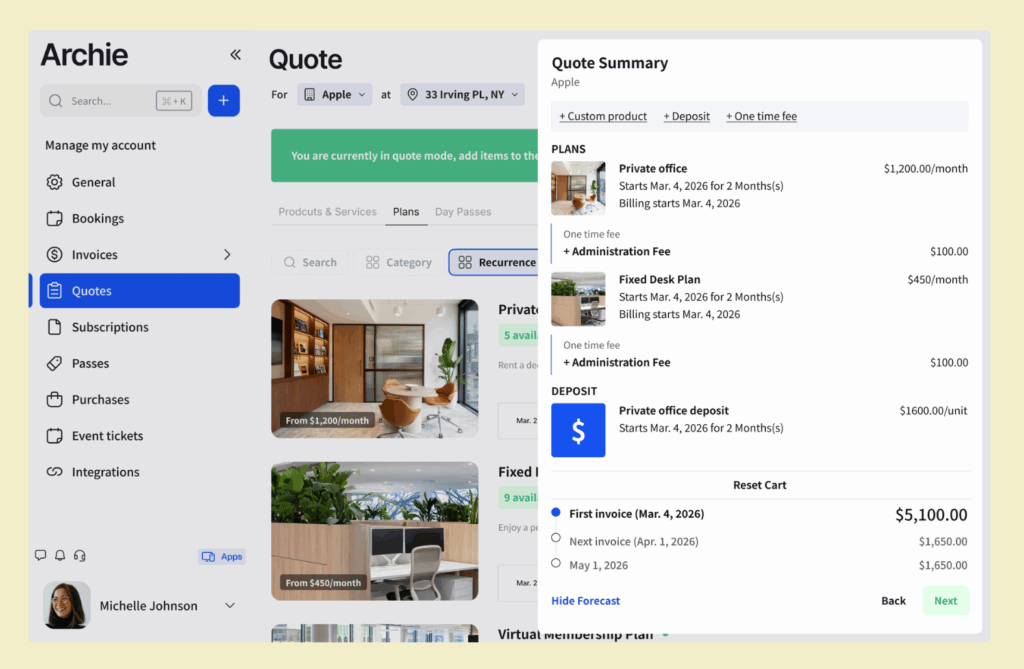This screenshot has width=1024, height=669.
Task: Collapse the sidebar with the double-chevron icon
Action: (x=234, y=55)
